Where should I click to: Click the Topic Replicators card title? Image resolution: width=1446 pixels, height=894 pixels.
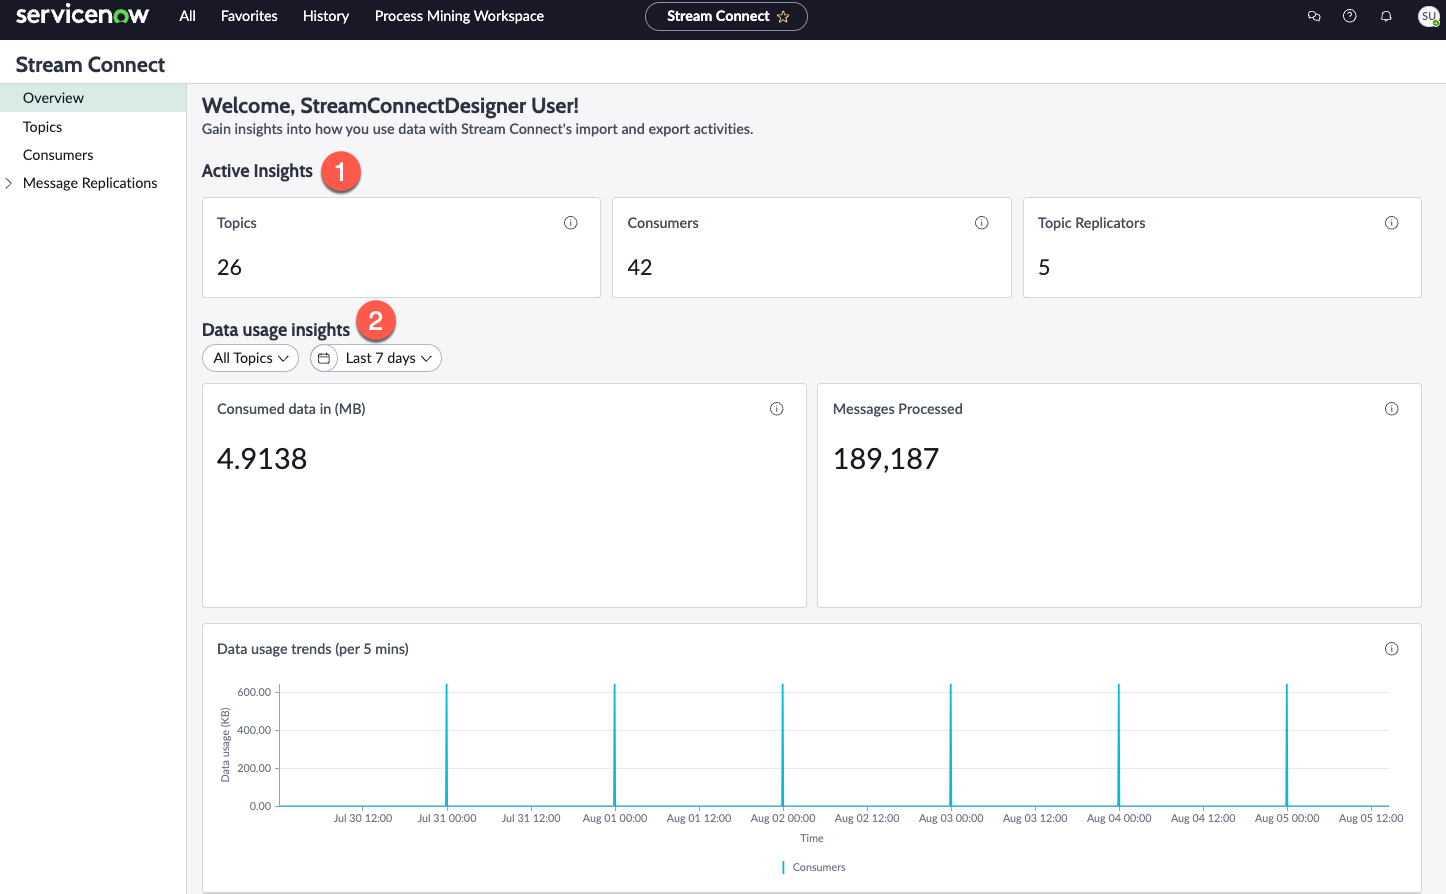pyautogui.click(x=1091, y=223)
